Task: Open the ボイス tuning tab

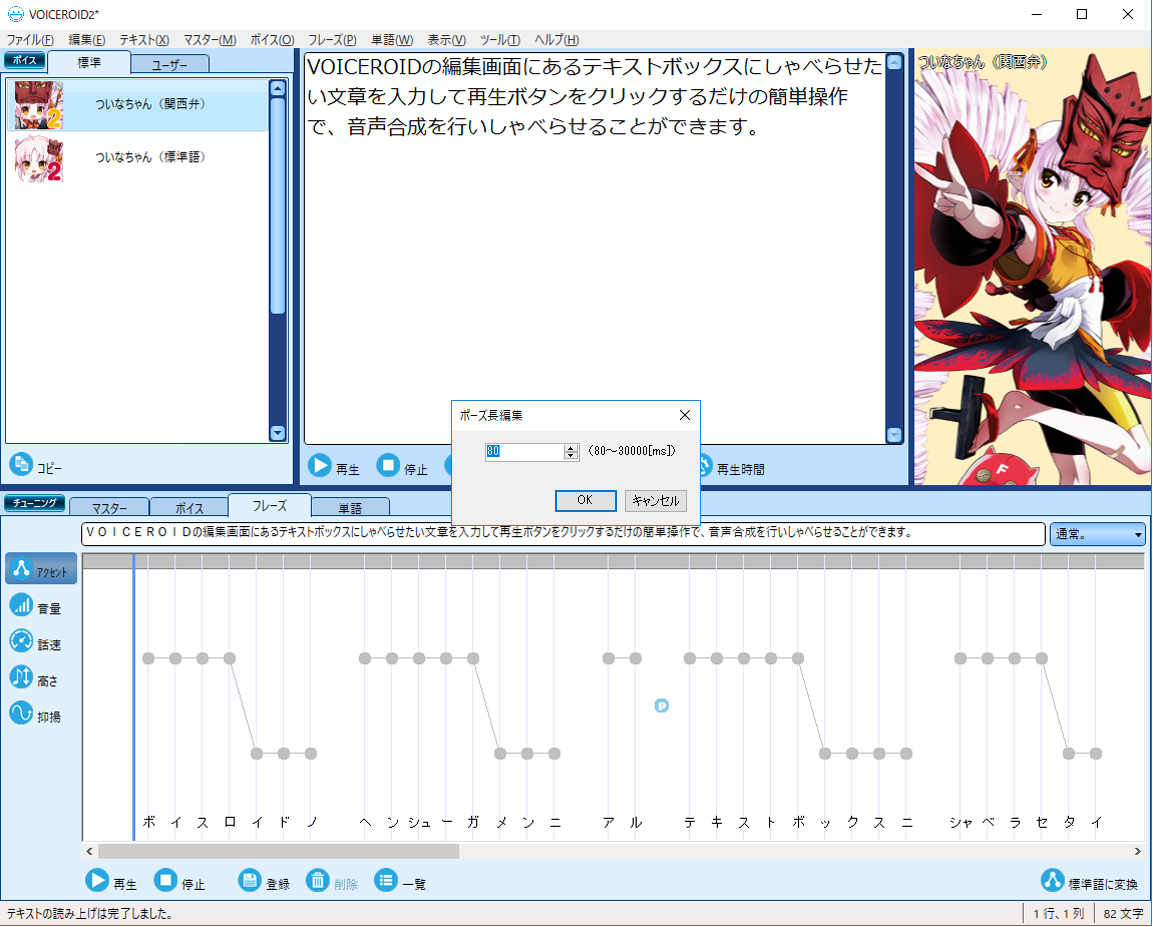Action: tap(189, 507)
